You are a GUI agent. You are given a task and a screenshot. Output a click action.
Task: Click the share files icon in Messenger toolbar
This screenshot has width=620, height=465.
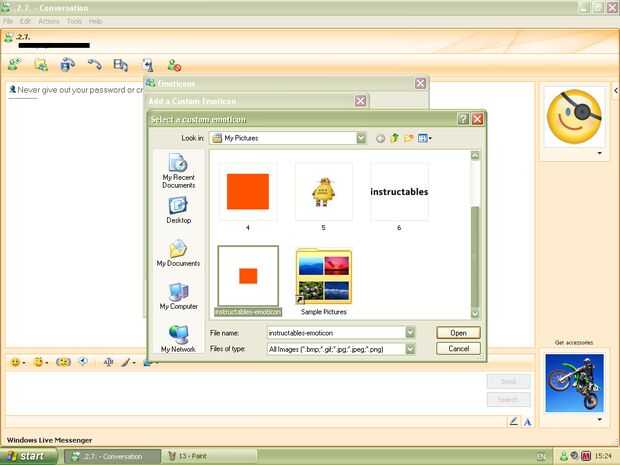click(x=41, y=64)
